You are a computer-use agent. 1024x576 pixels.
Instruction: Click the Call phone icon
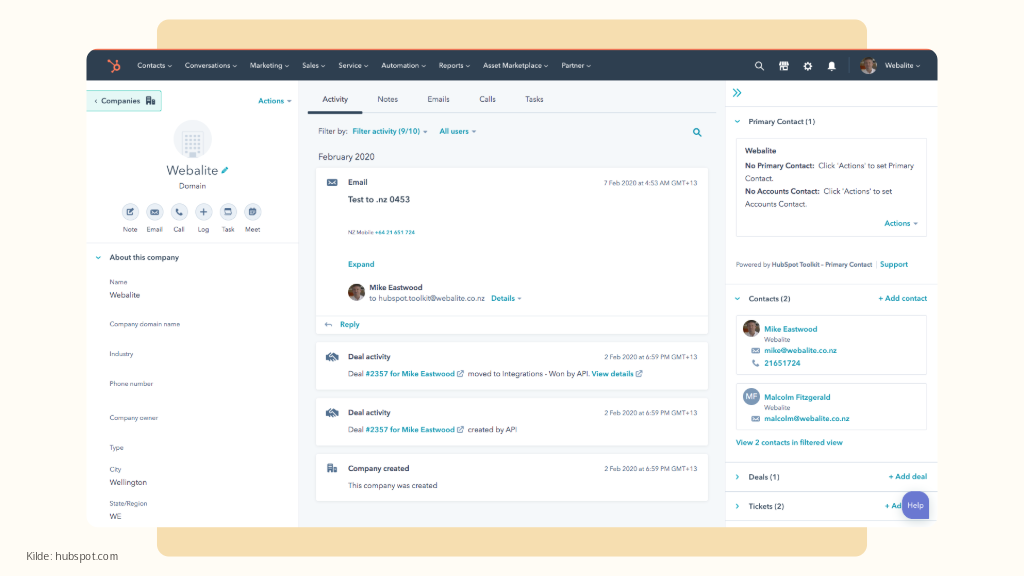click(179, 212)
